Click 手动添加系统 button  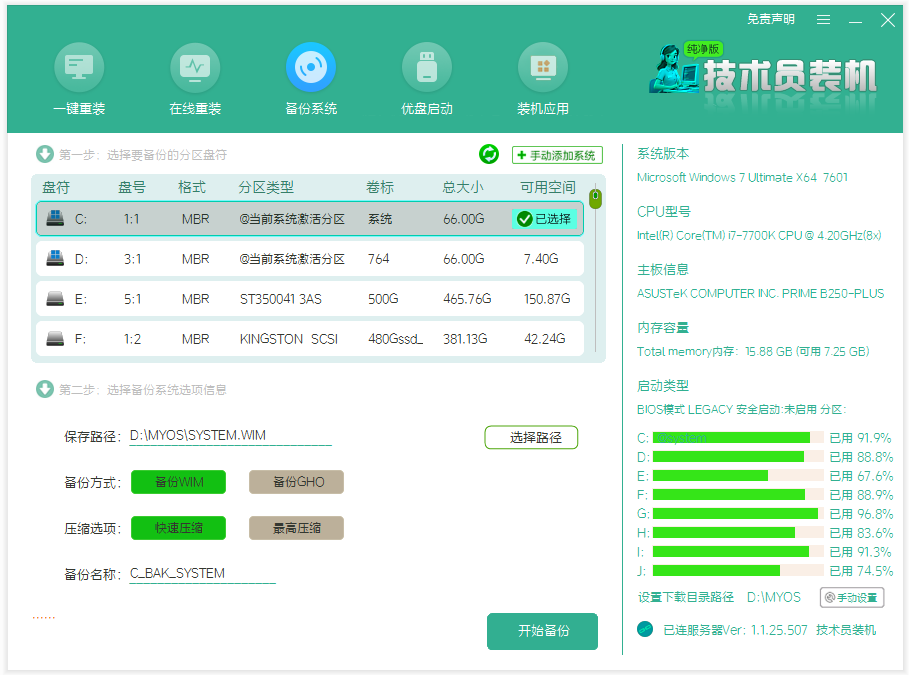(x=557, y=155)
